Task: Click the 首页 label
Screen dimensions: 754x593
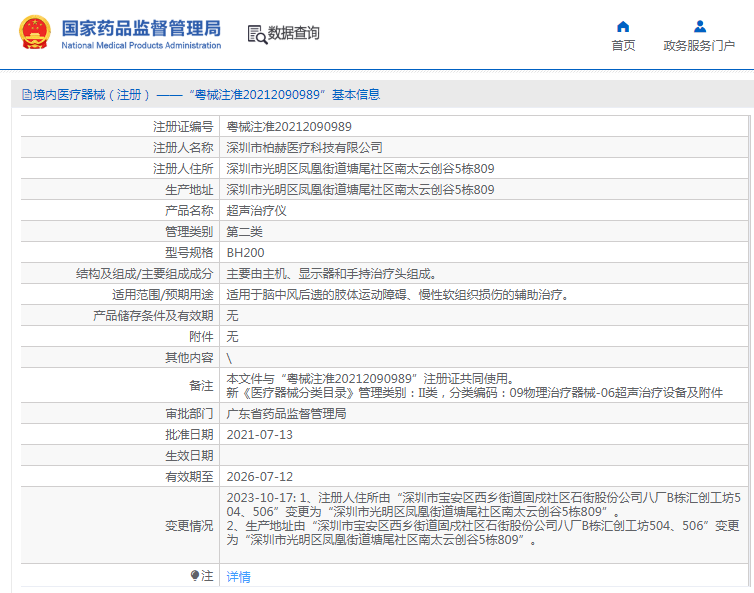Action: click(623, 46)
